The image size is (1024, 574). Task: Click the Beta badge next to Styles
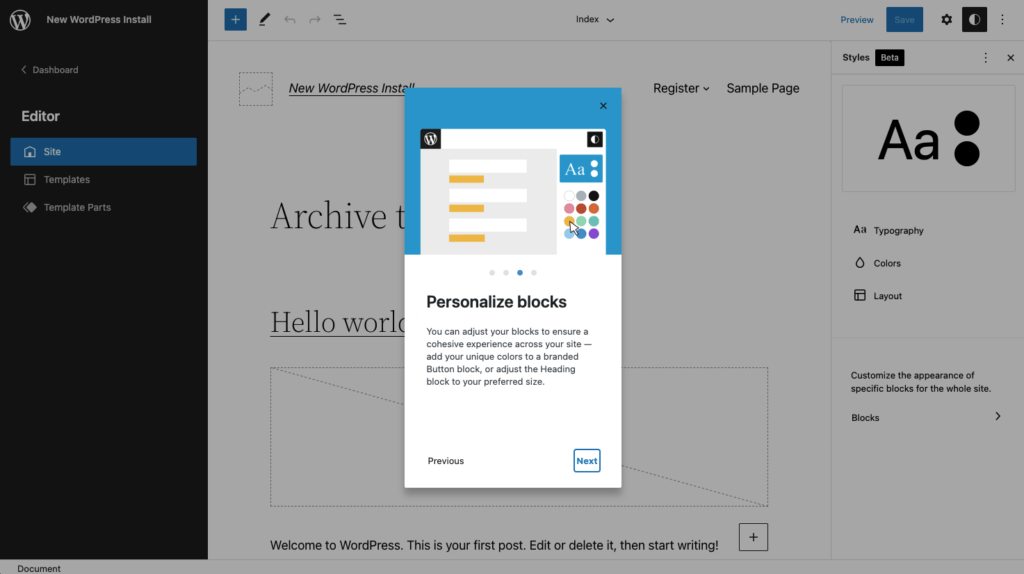tap(889, 57)
